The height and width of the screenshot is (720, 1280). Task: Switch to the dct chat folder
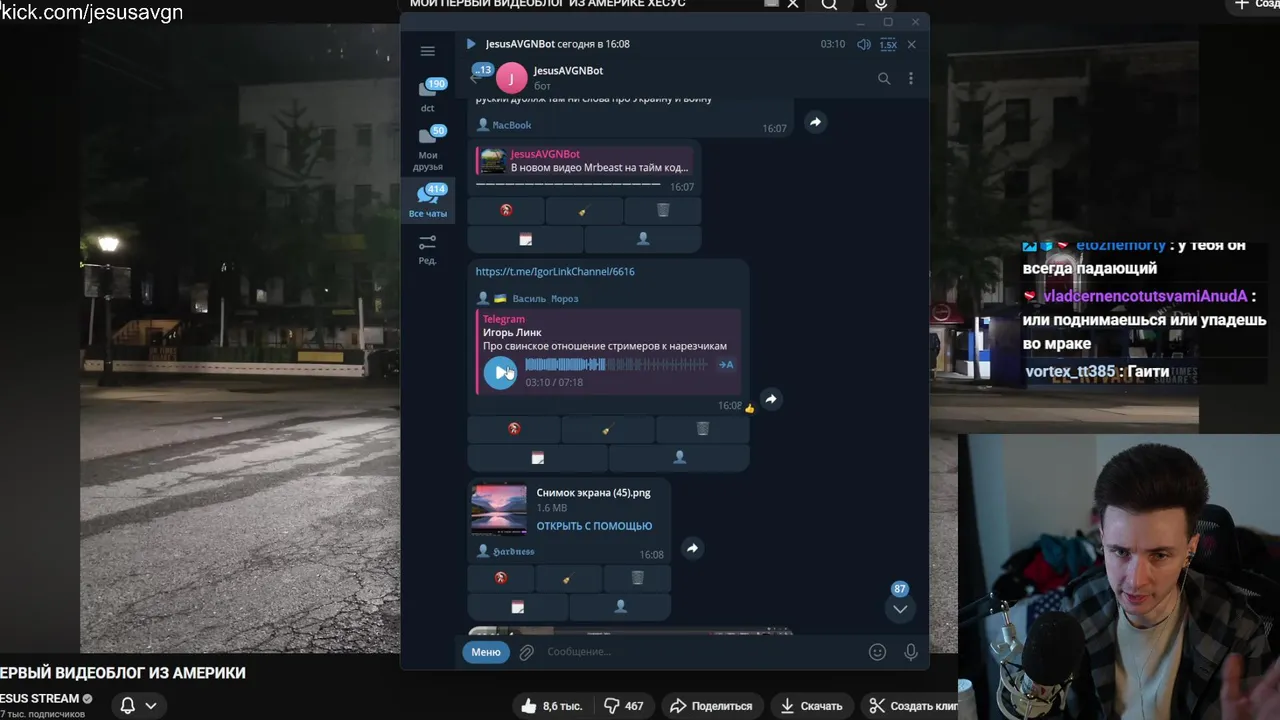(x=428, y=96)
